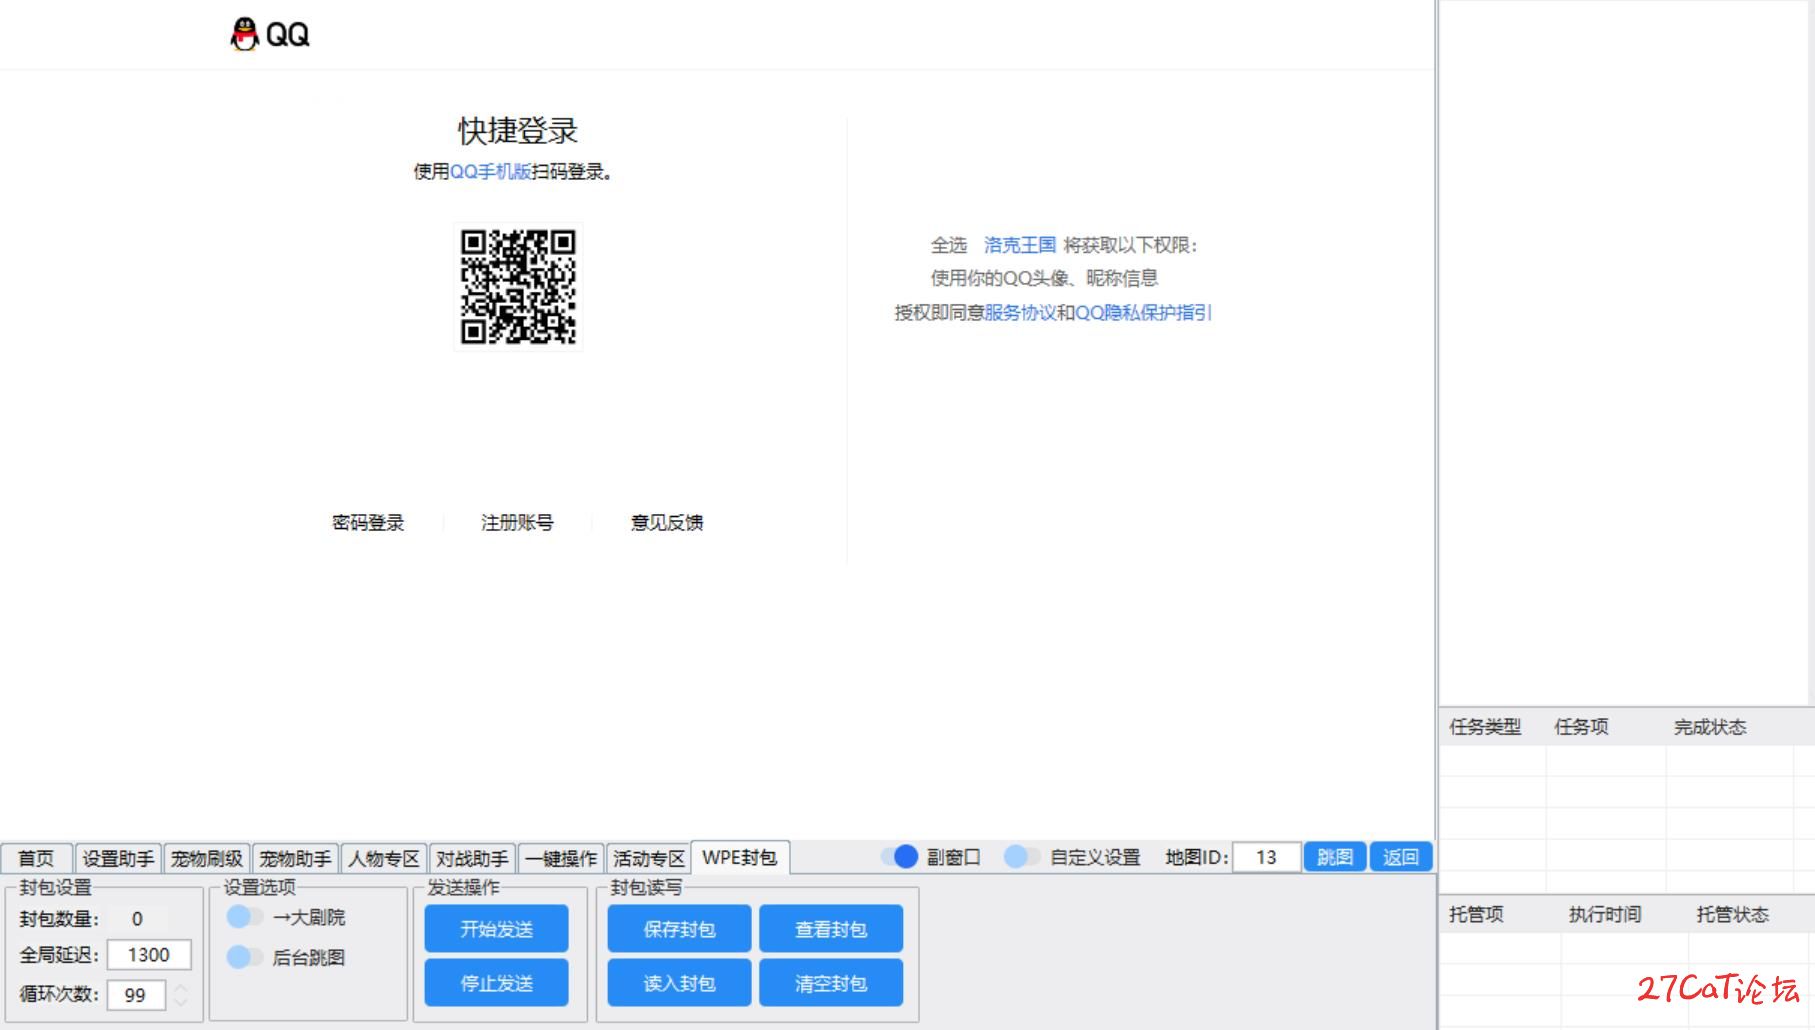Enable the 自定义设置 toggle
Image resolution: width=1815 pixels, height=1030 pixels.
[x=1022, y=857]
